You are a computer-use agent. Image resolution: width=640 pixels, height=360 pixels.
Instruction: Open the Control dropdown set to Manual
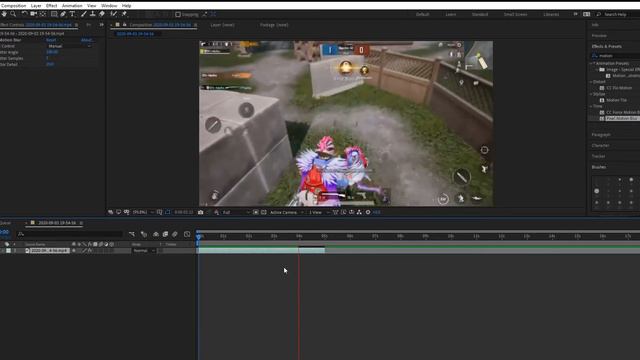(69, 46)
